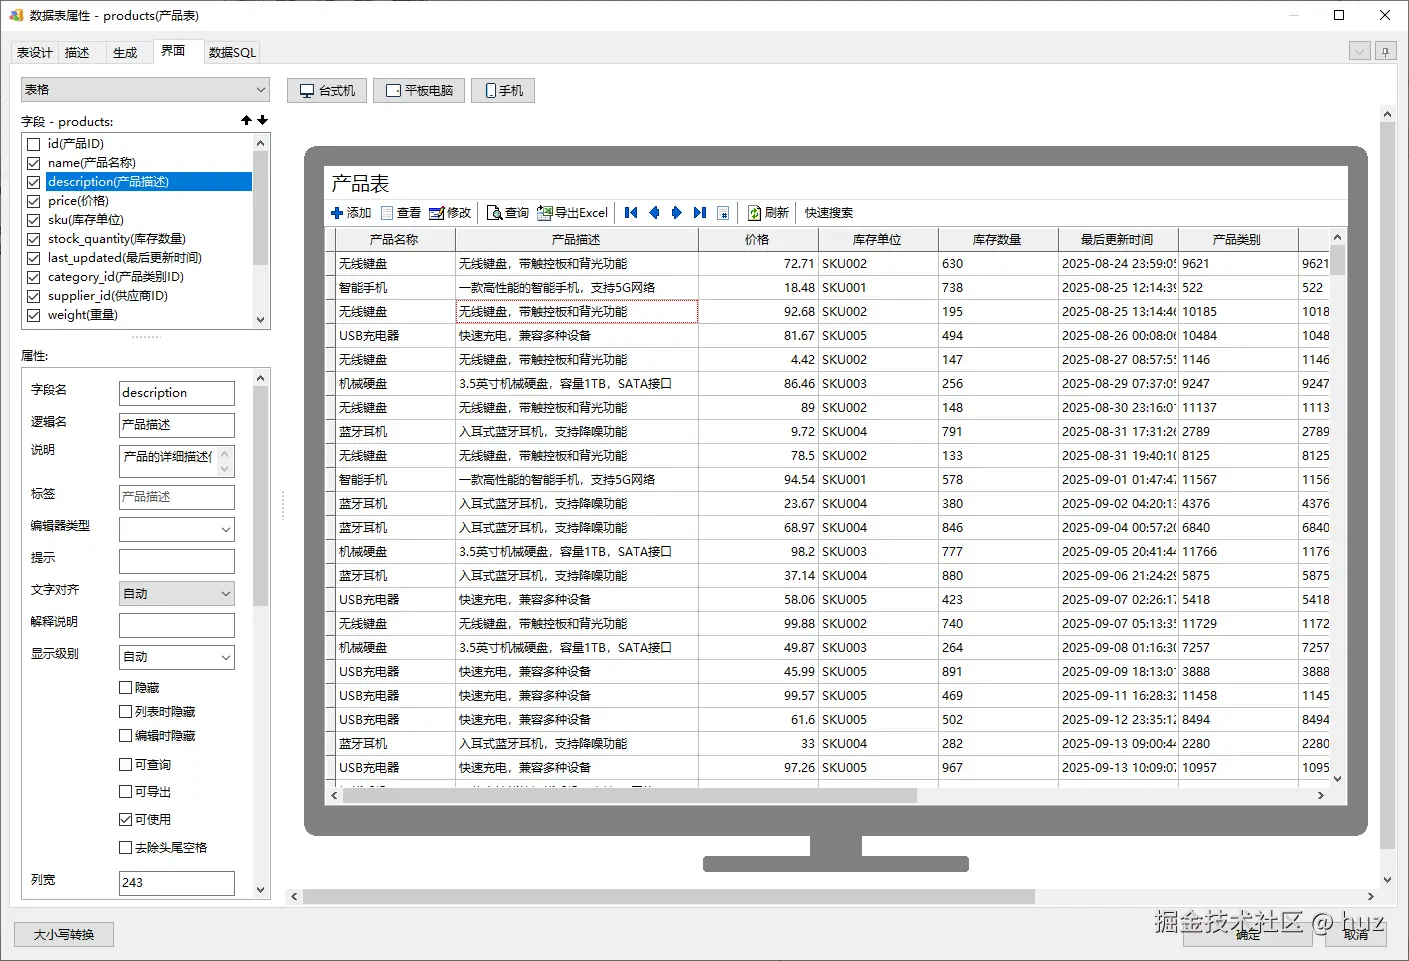The height and width of the screenshot is (961, 1409).
Task: Toggle the 编辑时隐藏 checkbox
Action: tap(126, 735)
